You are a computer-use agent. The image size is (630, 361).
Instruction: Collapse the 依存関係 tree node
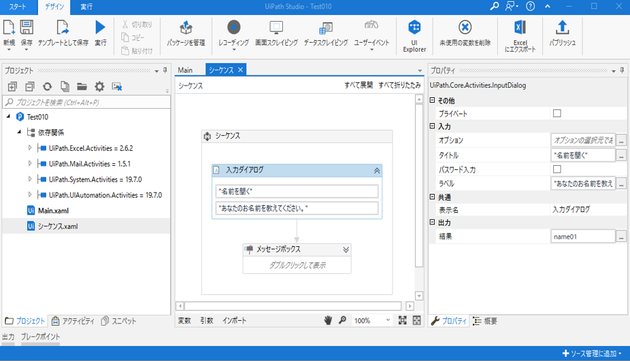click(x=19, y=132)
